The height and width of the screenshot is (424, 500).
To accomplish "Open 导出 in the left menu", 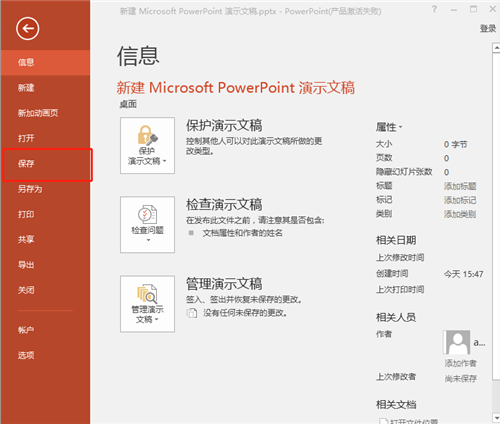I will [45, 265].
